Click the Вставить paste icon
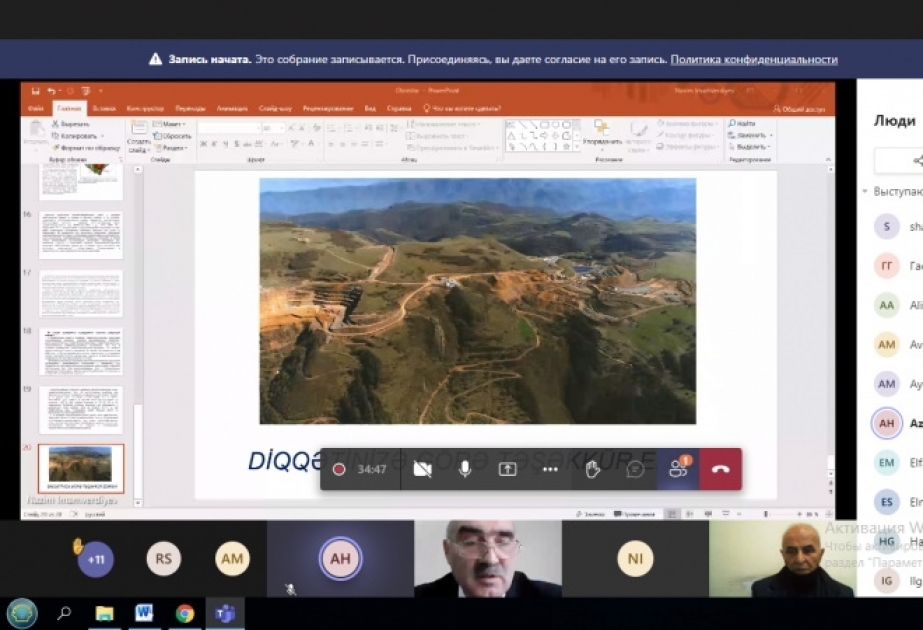This screenshot has width=923, height=630. point(36,128)
